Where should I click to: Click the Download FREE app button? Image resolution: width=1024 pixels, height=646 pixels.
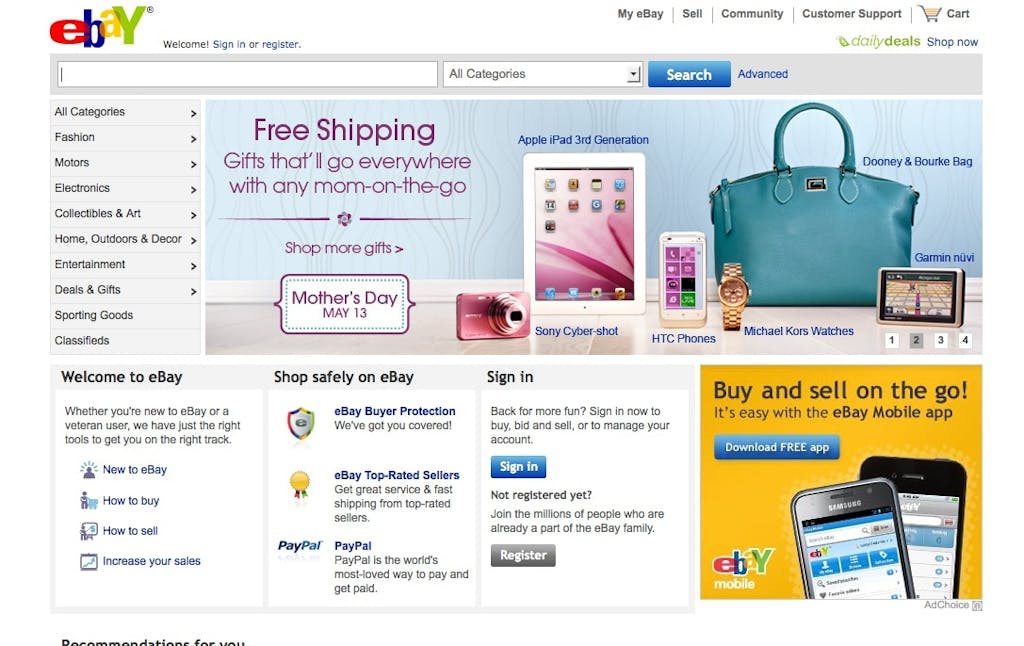(x=776, y=447)
